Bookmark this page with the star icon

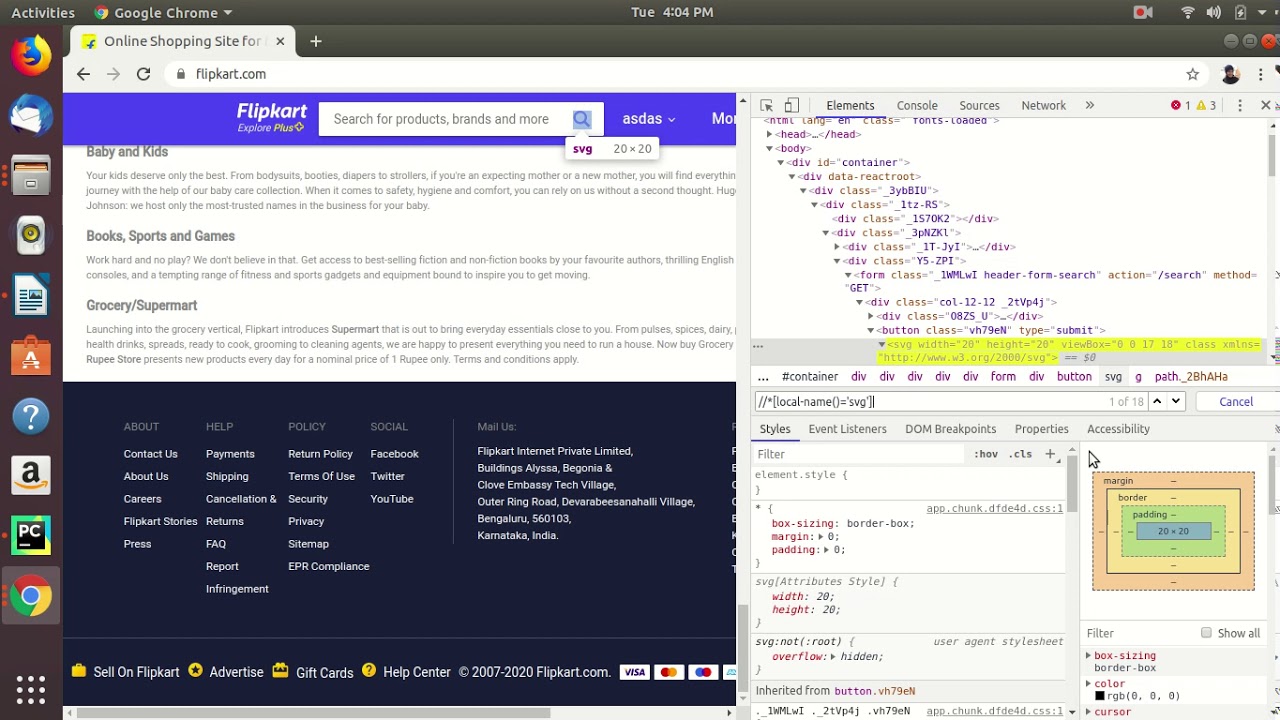coord(1193,74)
